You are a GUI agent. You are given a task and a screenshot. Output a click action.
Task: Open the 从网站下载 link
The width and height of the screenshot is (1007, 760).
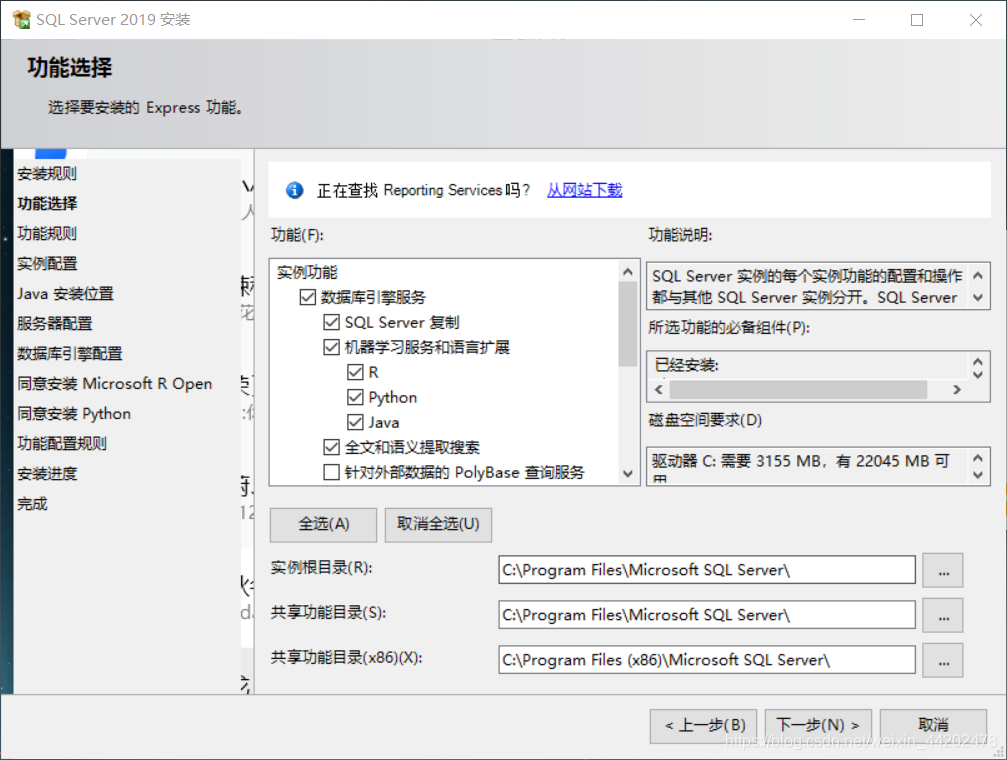[x=584, y=190]
